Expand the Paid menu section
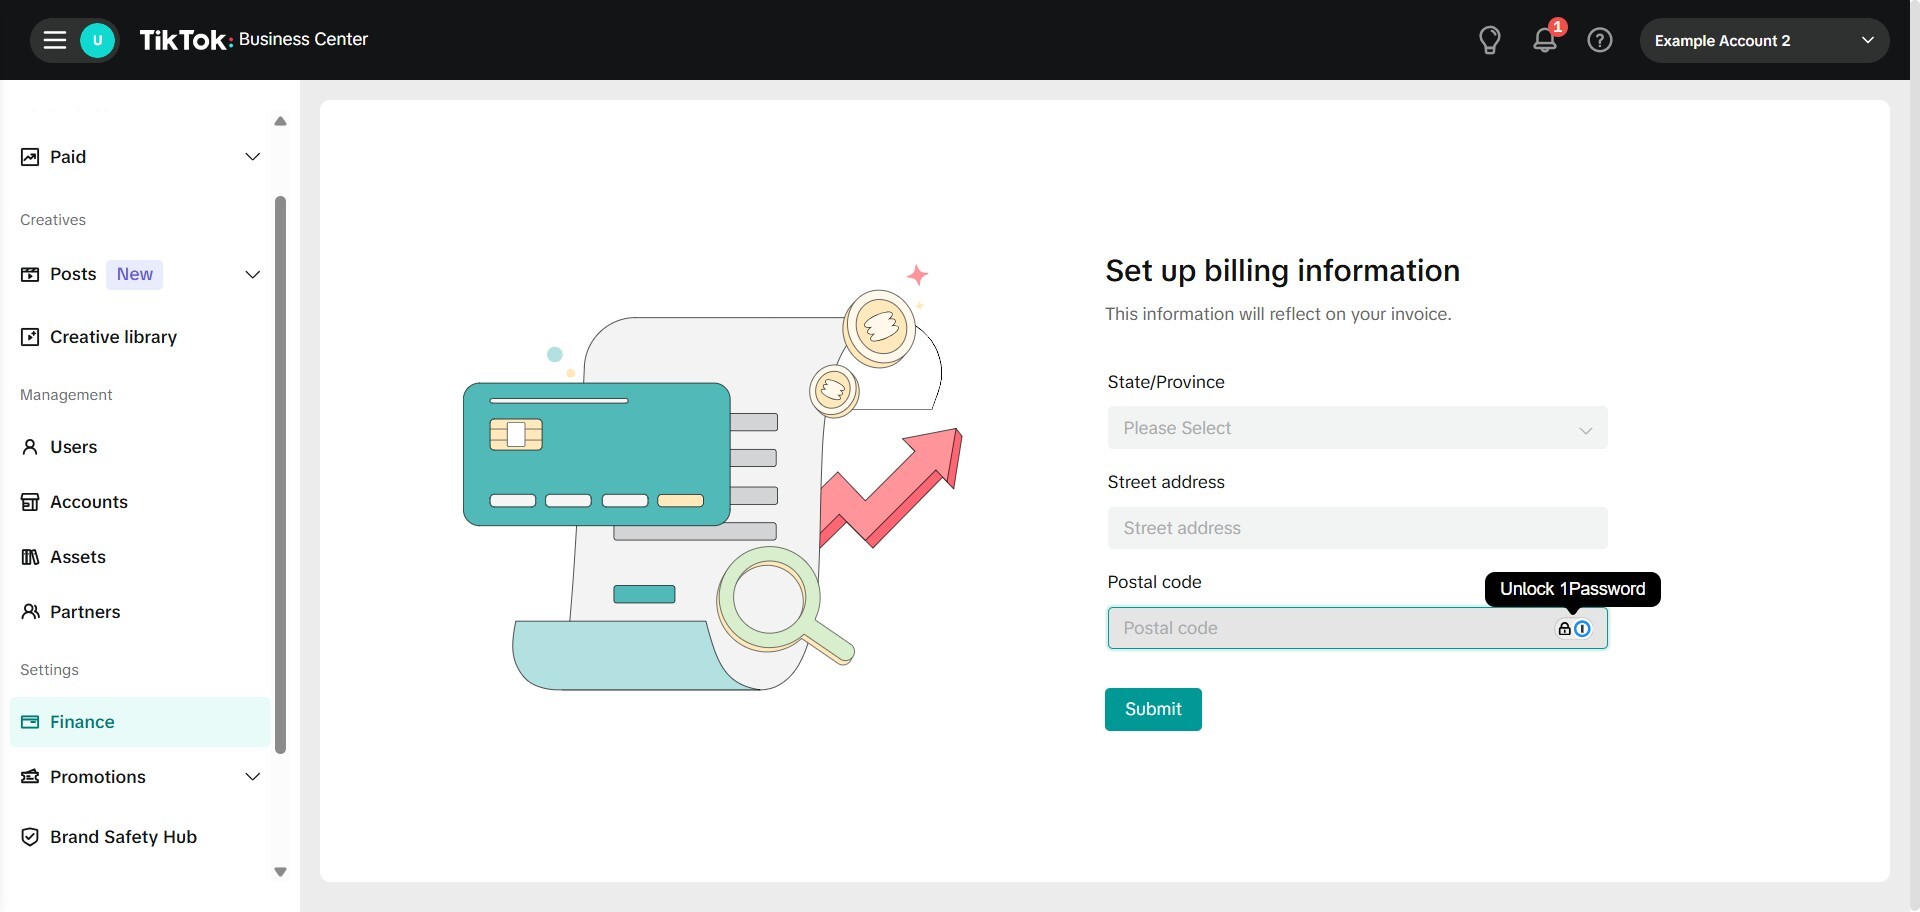 [252, 157]
